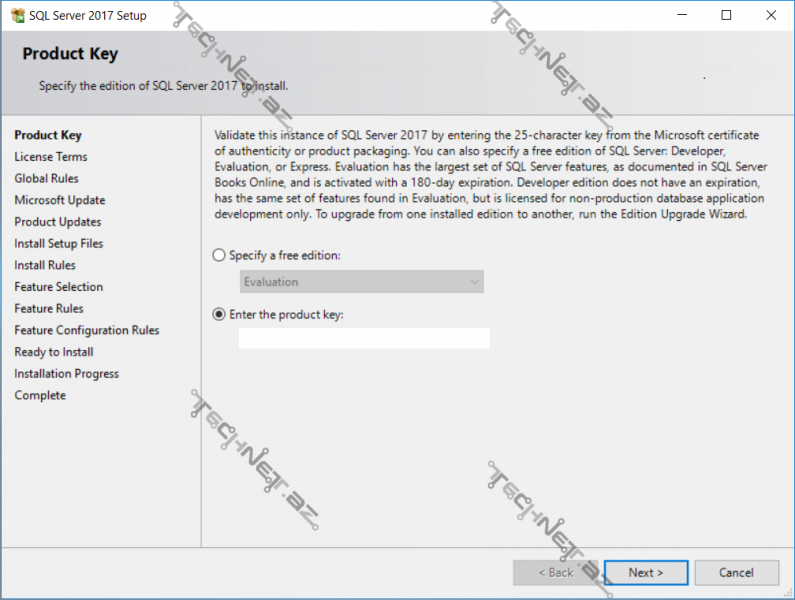
Task: Click the Feature Configuration Rules step
Action: pyautogui.click(x=87, y=330)
